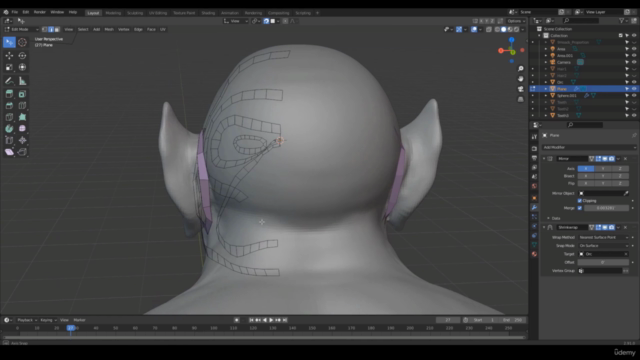The image size is (640, 360).
Task: Open the Modifier properties wrench tab
Action: pos(534,207)
